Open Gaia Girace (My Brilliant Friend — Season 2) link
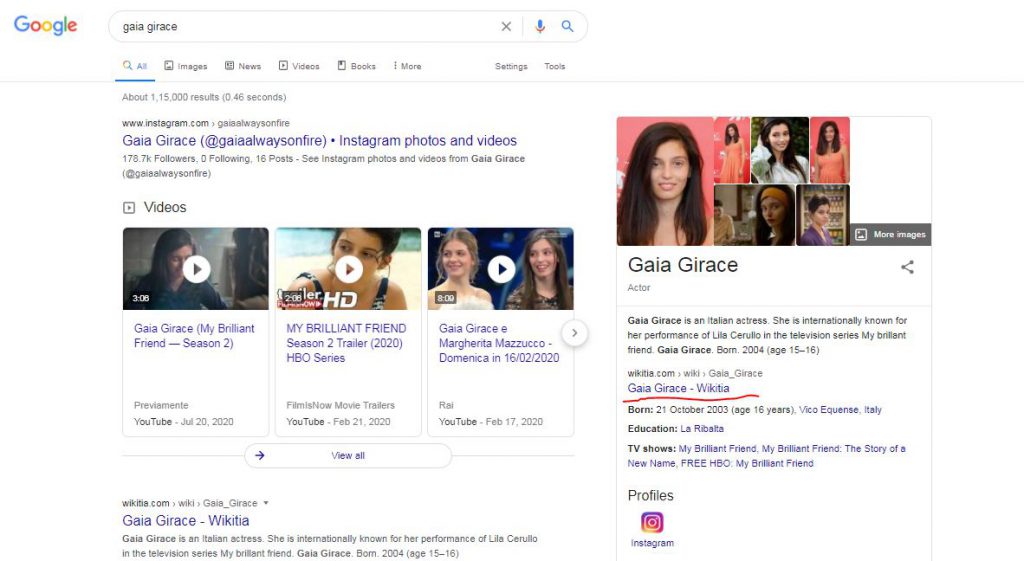1024x561 pixels. pos(194,336)
